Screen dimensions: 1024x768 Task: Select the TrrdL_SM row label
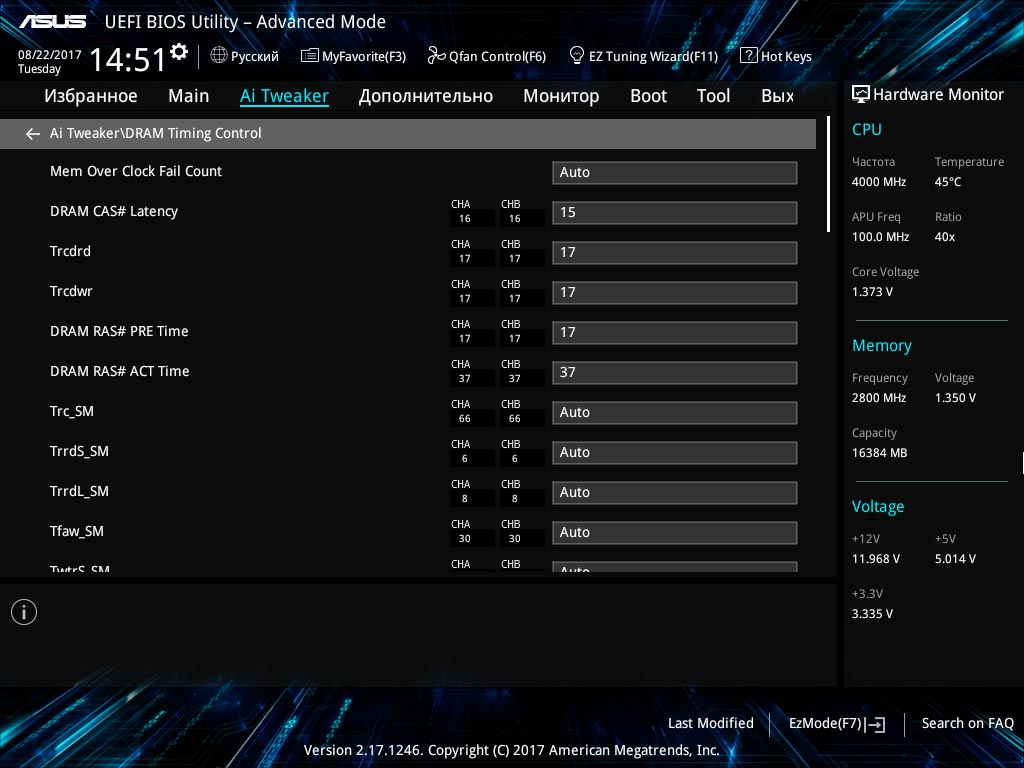coord(79,491)
